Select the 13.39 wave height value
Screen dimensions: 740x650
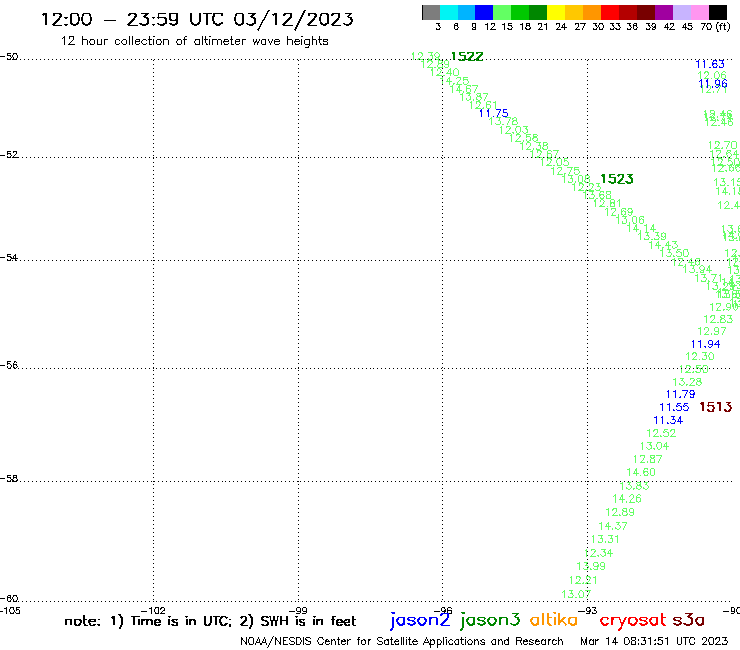click(x=652, y=236)
